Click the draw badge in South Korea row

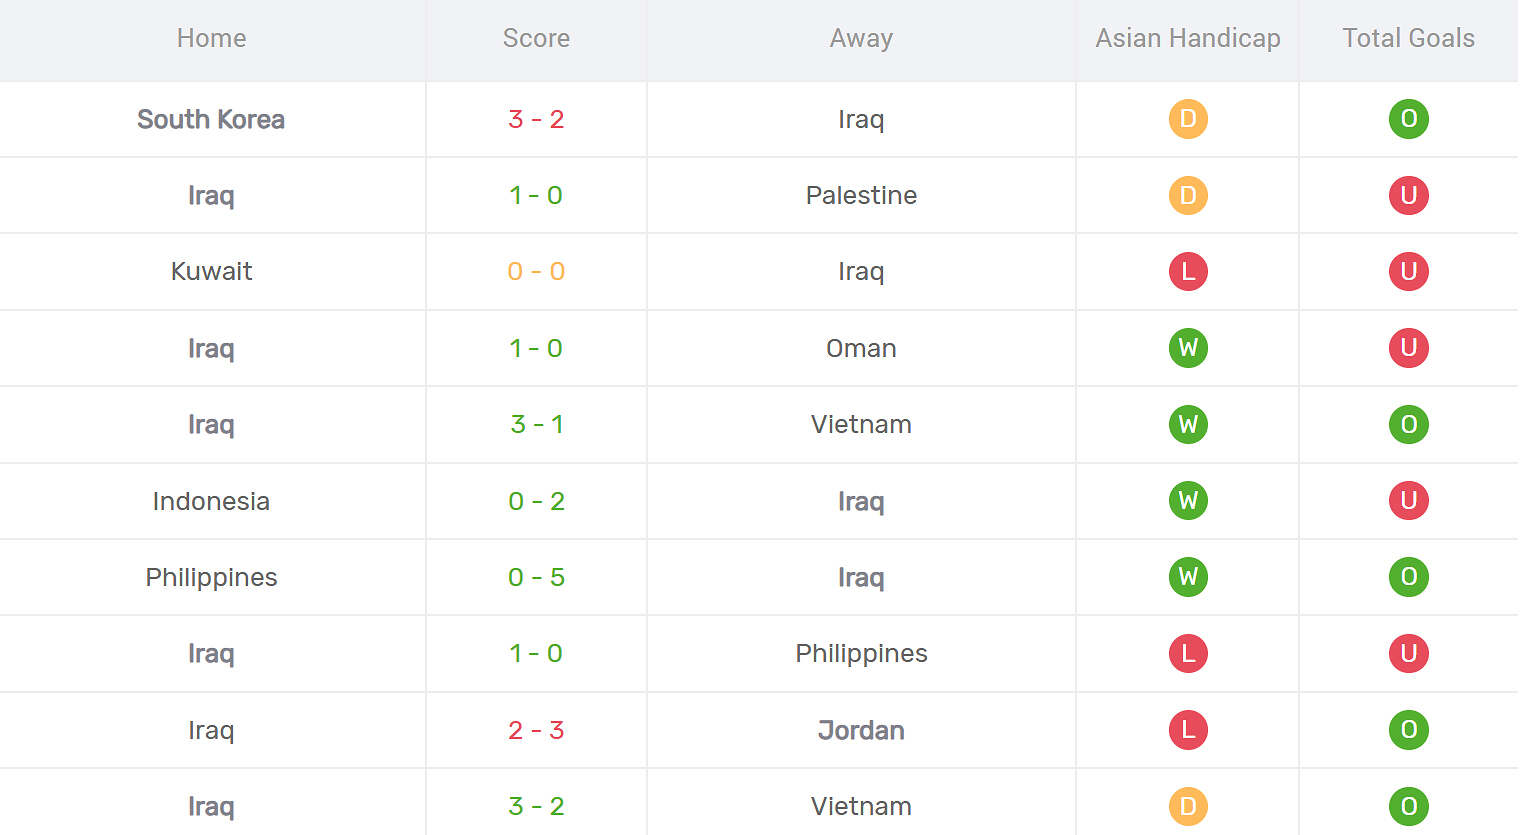(1188, 119)
